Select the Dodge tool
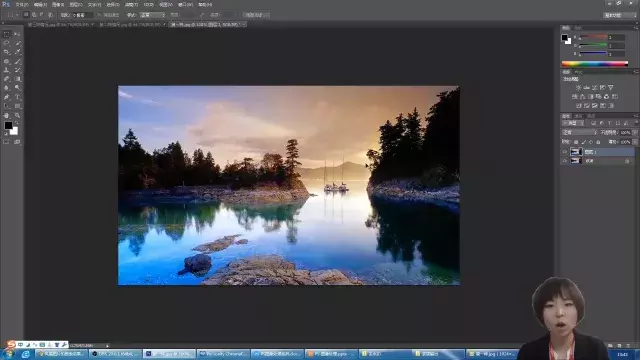Viewport: 640px width, 360px height. pyautogui.click(x=17, y=88)
